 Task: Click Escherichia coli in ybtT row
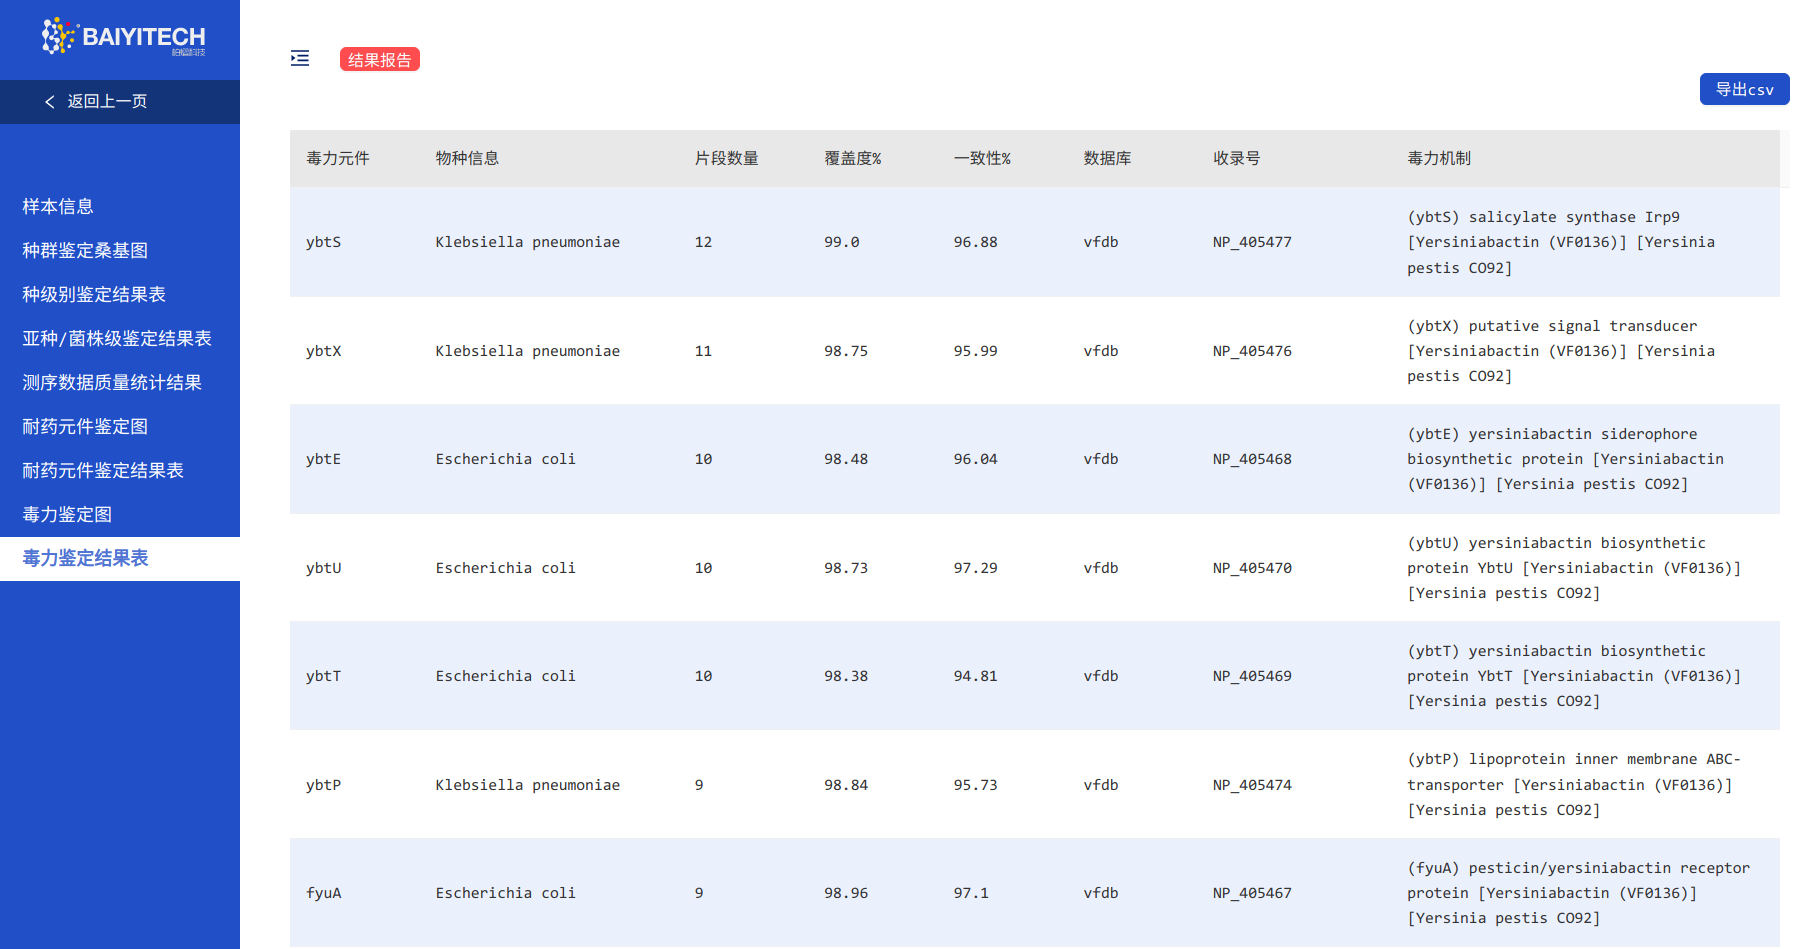point(506,676)
